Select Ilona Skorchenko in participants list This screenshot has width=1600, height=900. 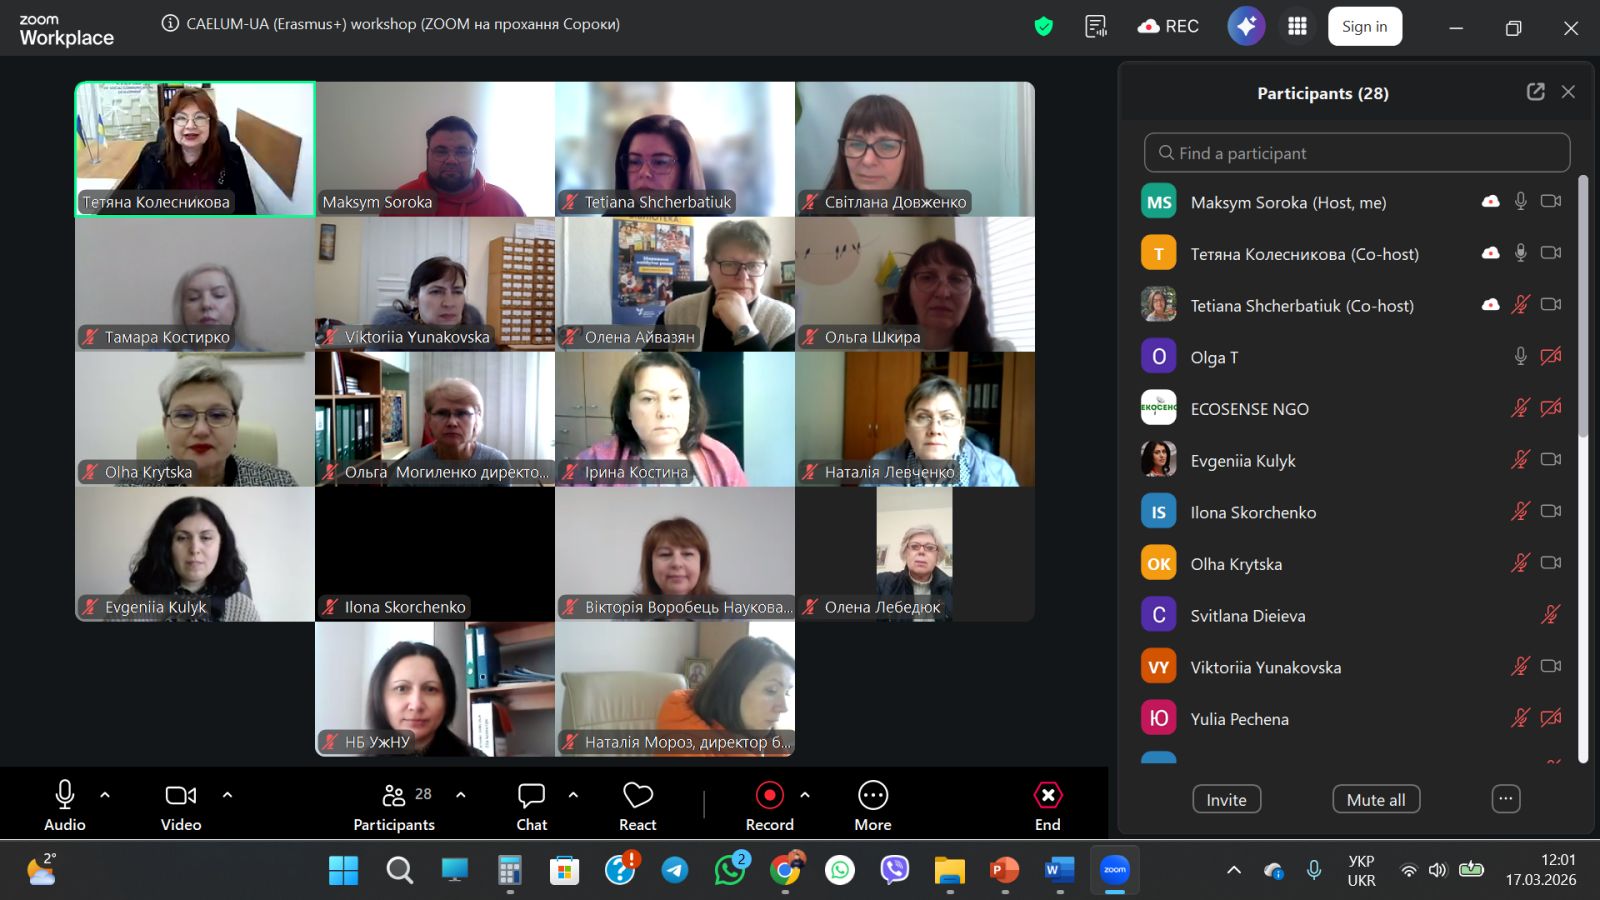[x=1253, y=512]
